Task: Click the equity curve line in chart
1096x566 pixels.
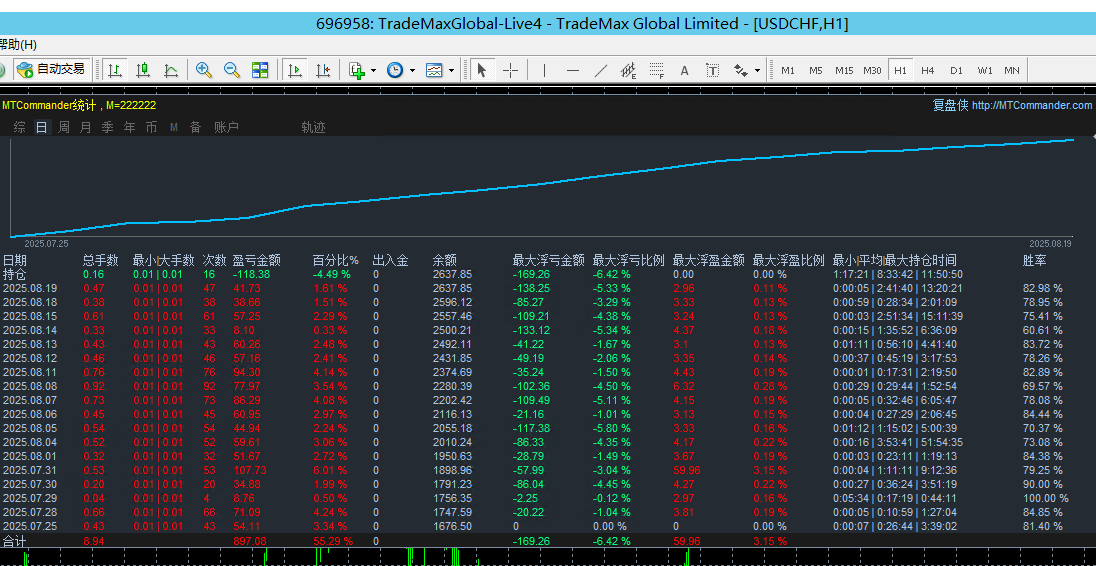Action: click(542, 183)
